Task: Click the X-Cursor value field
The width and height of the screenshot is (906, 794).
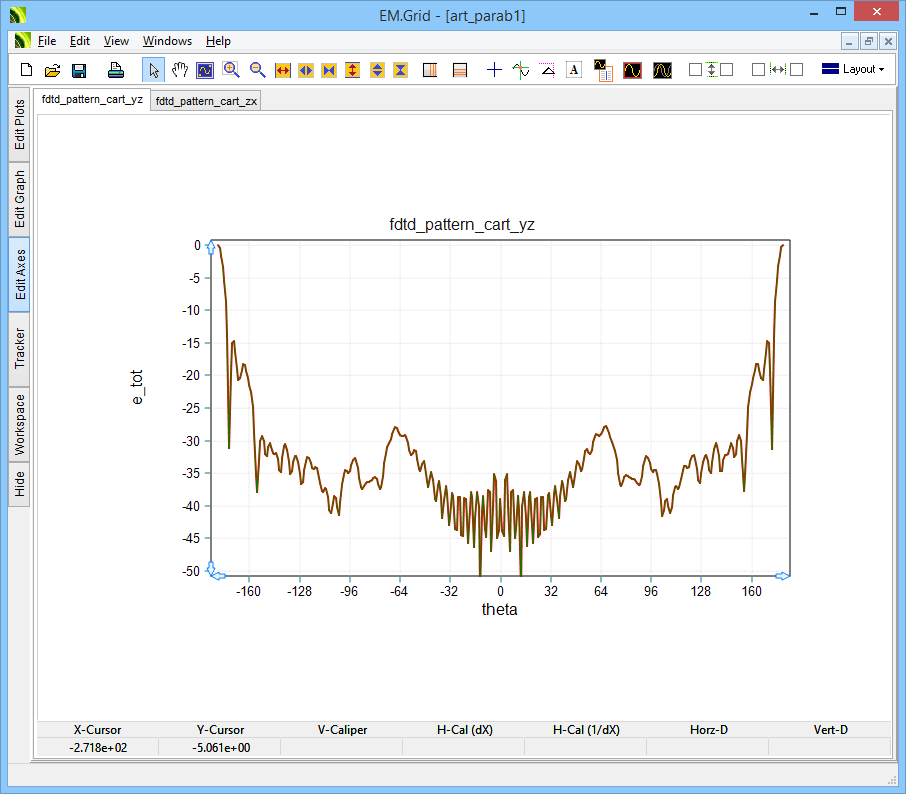Action: pyautogui.click(x=98, y=748)
